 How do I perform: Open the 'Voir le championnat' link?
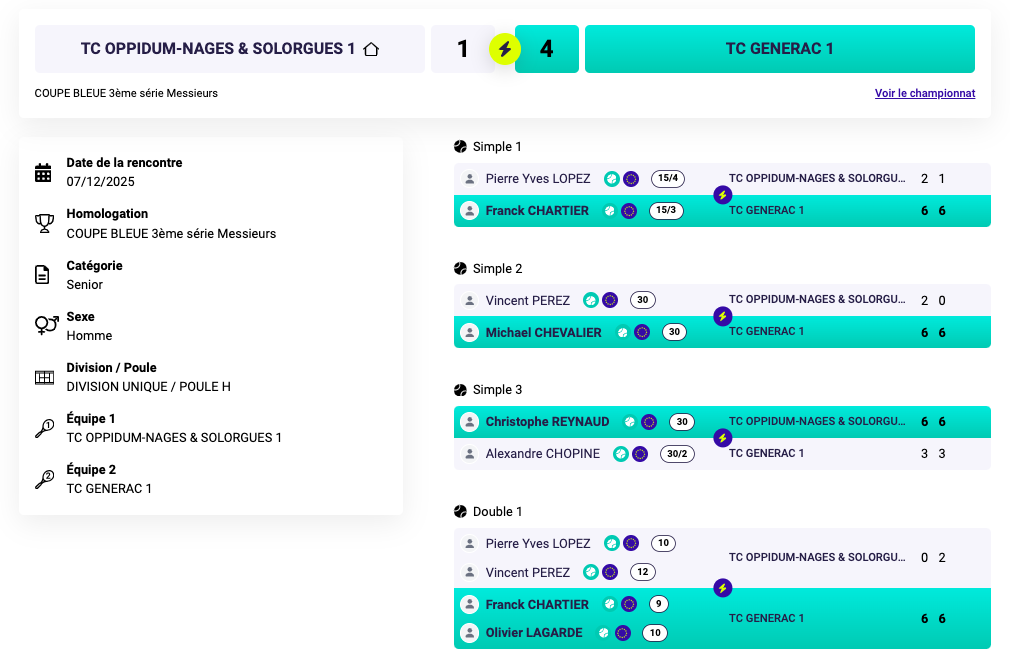pyautogui.click(x=924, y=93)
